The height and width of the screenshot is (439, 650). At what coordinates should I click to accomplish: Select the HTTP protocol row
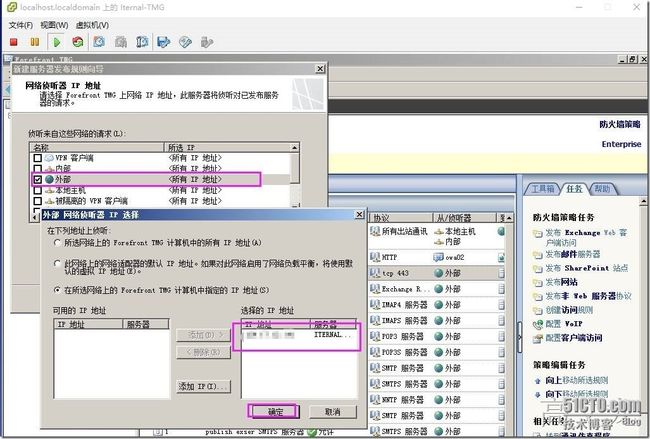tap(437, 257)
